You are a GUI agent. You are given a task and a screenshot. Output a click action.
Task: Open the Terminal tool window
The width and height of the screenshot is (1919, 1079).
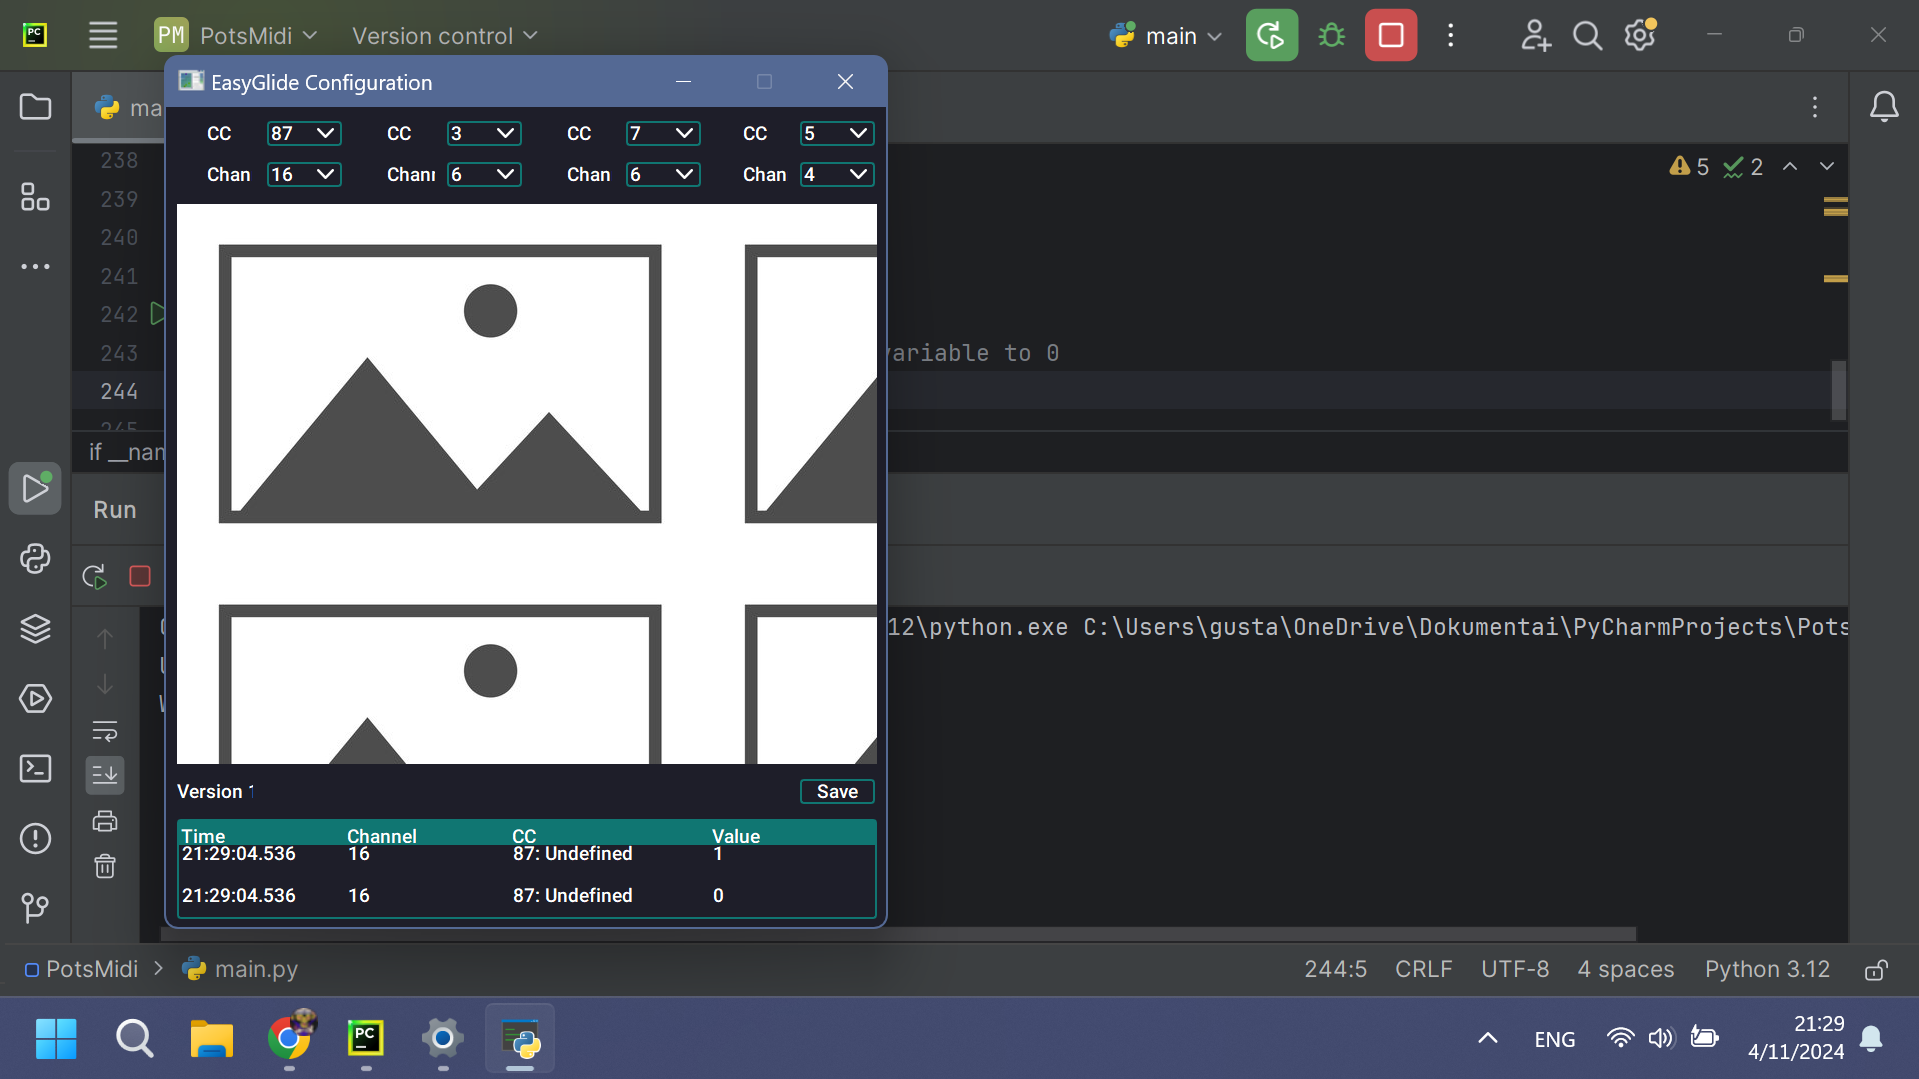click(35, 768)
